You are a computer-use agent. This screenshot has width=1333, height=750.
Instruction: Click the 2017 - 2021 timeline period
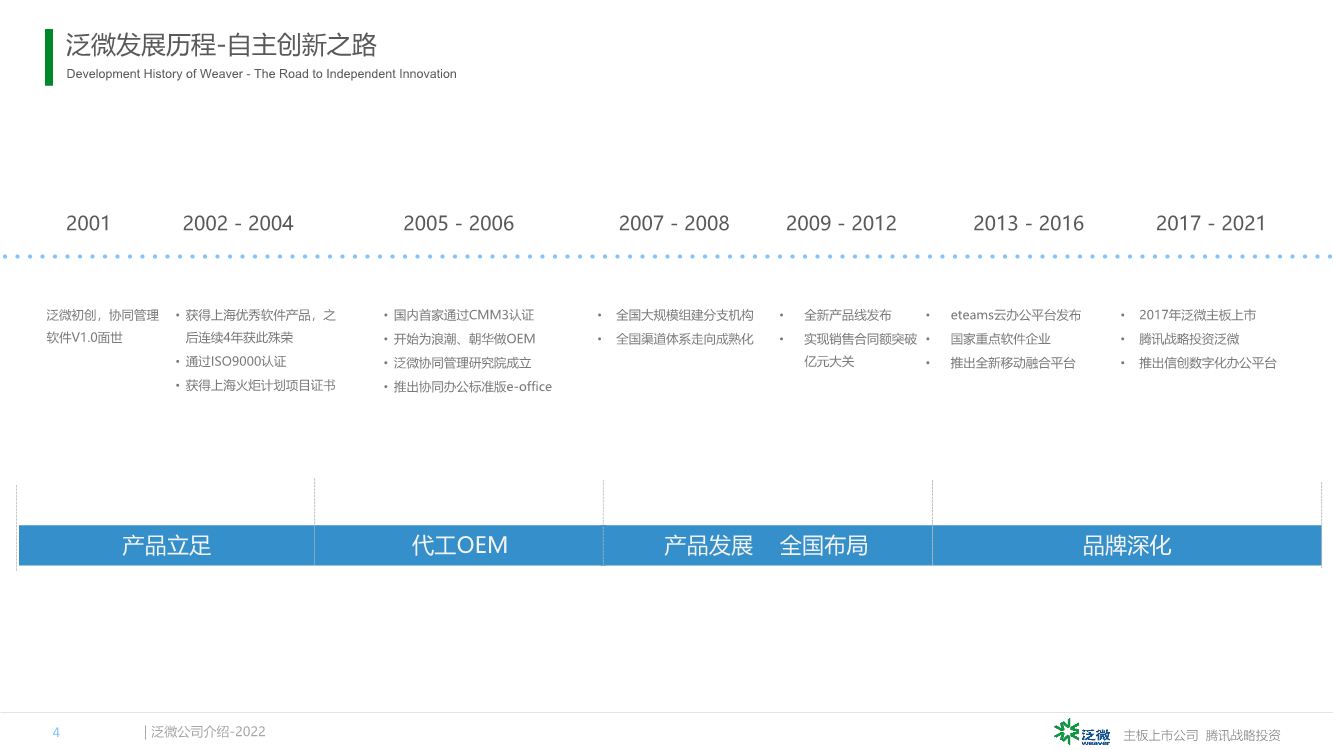coord(1210,224)
